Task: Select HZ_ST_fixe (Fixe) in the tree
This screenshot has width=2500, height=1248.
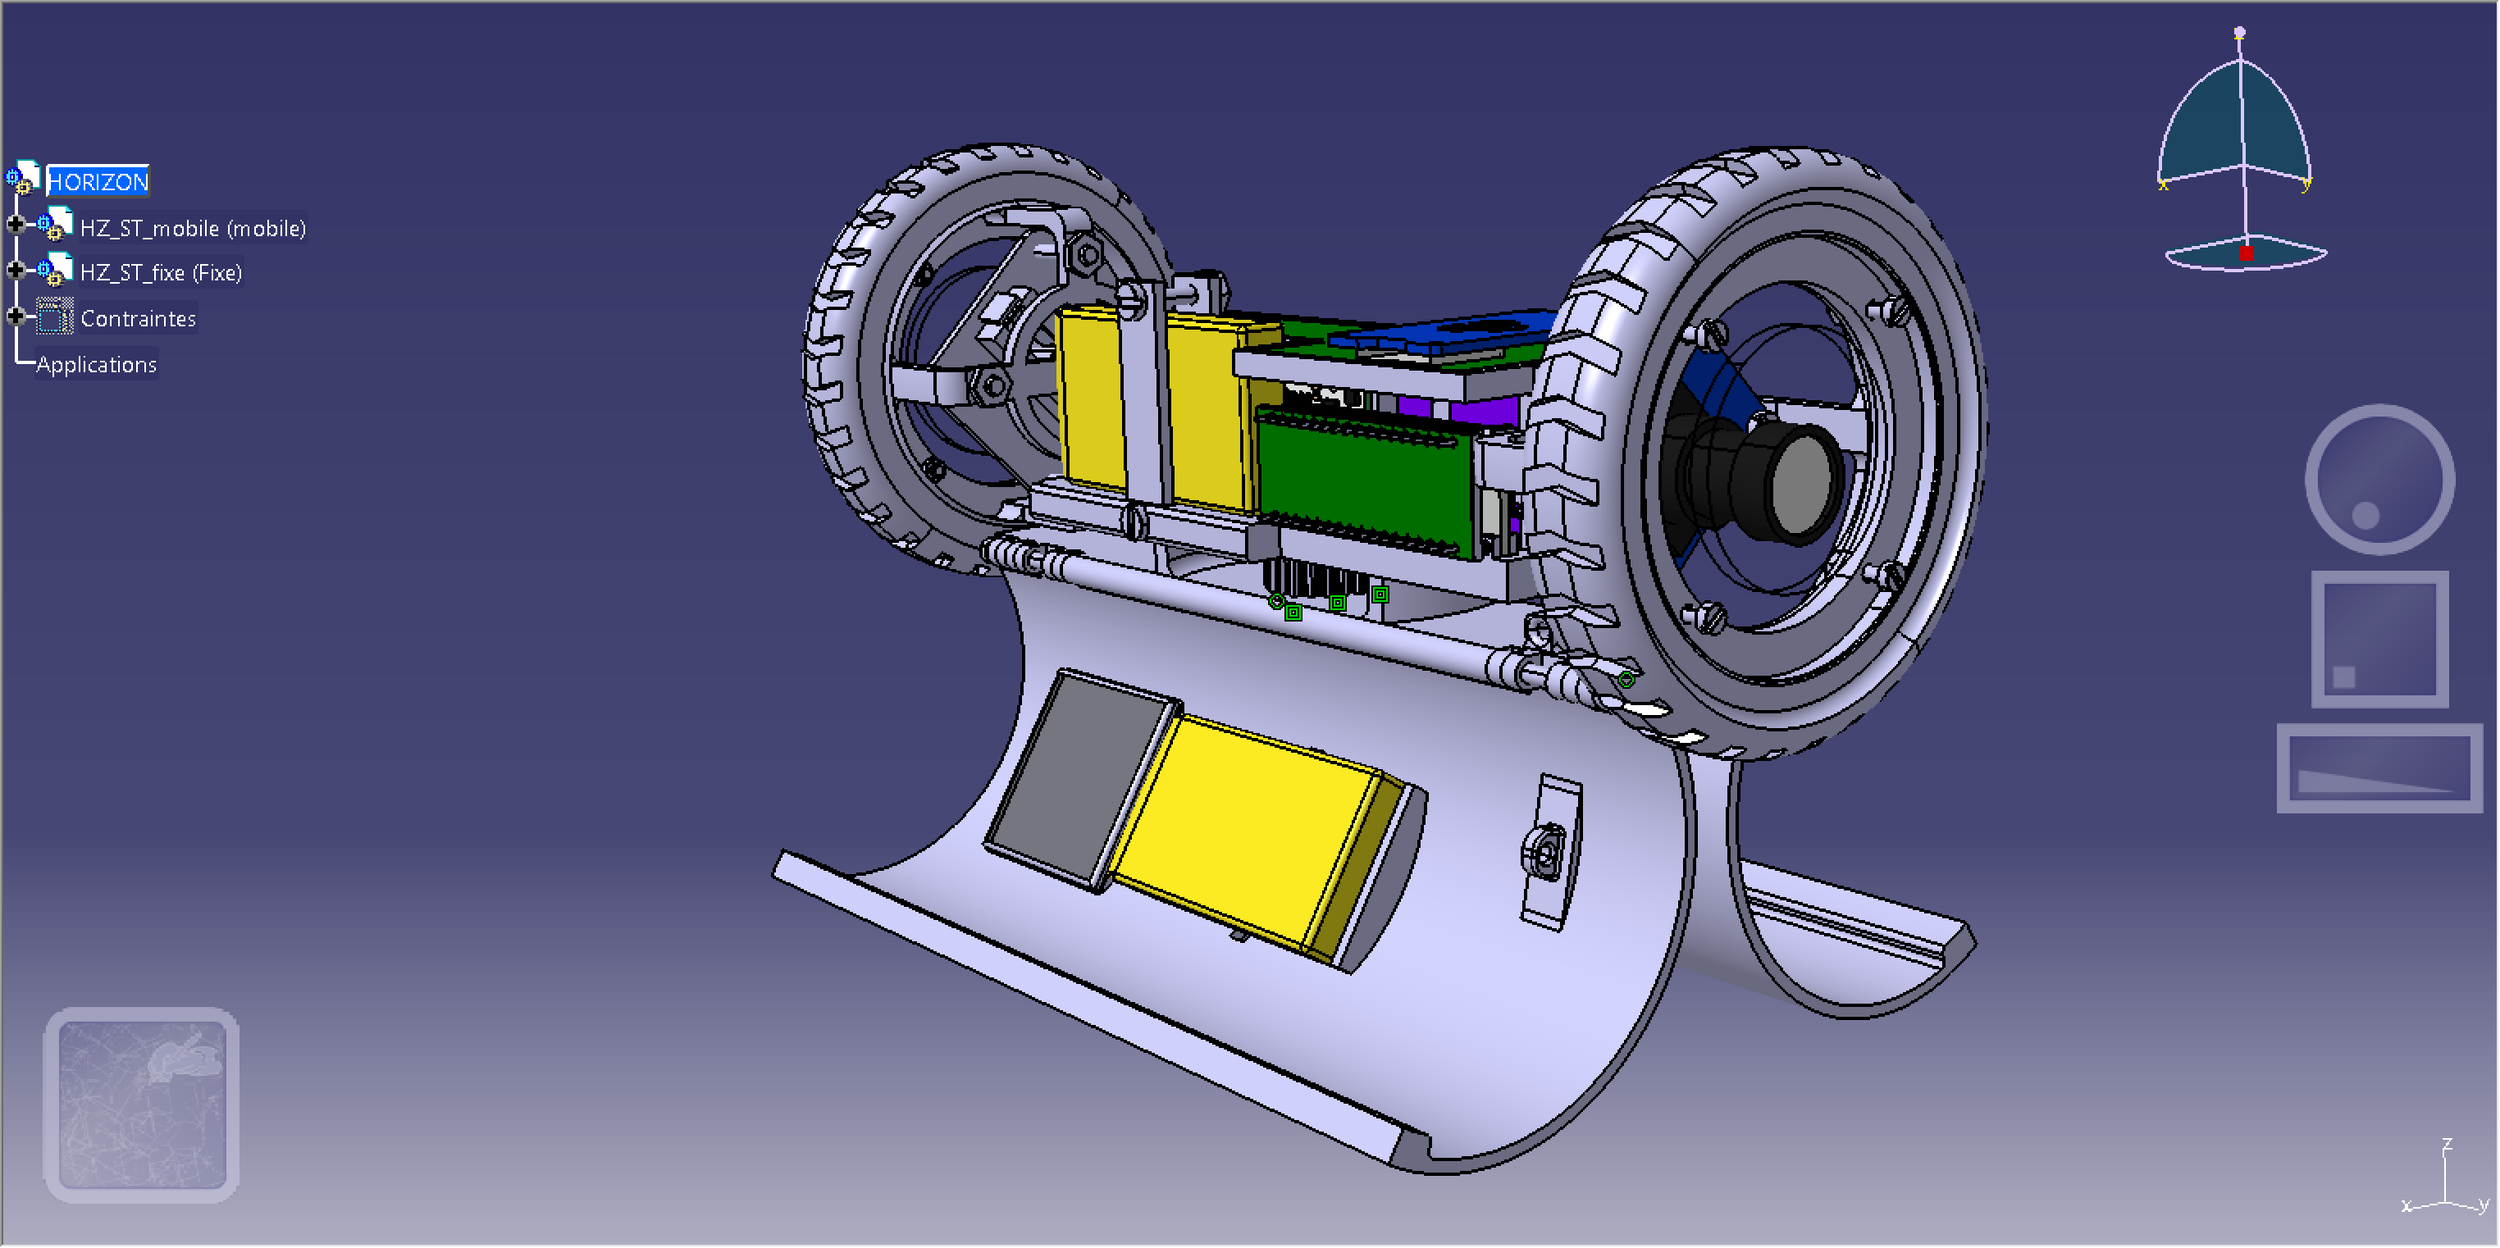Action: (161, 273)
